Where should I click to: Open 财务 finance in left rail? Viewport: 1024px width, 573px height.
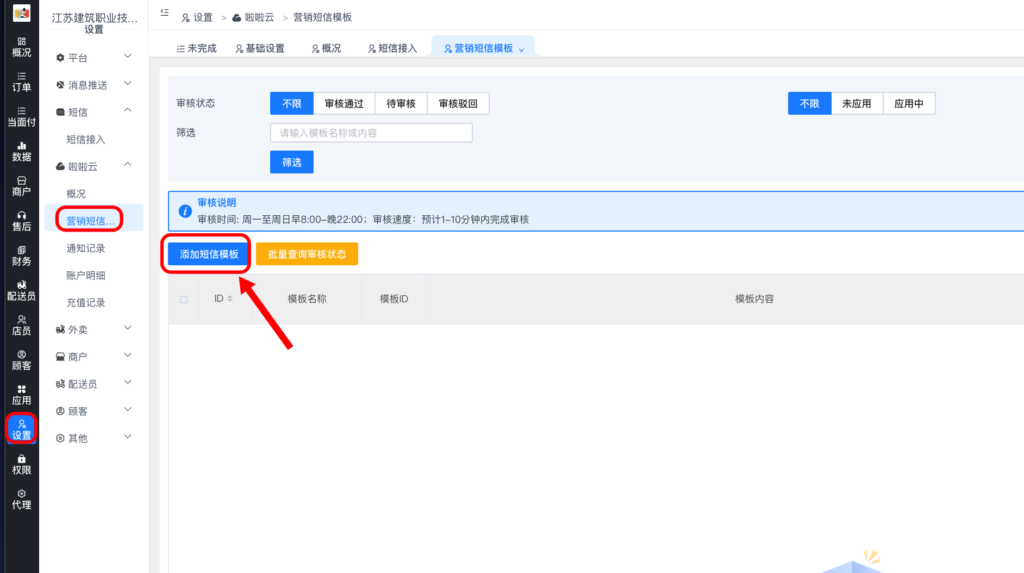(22, 255)
